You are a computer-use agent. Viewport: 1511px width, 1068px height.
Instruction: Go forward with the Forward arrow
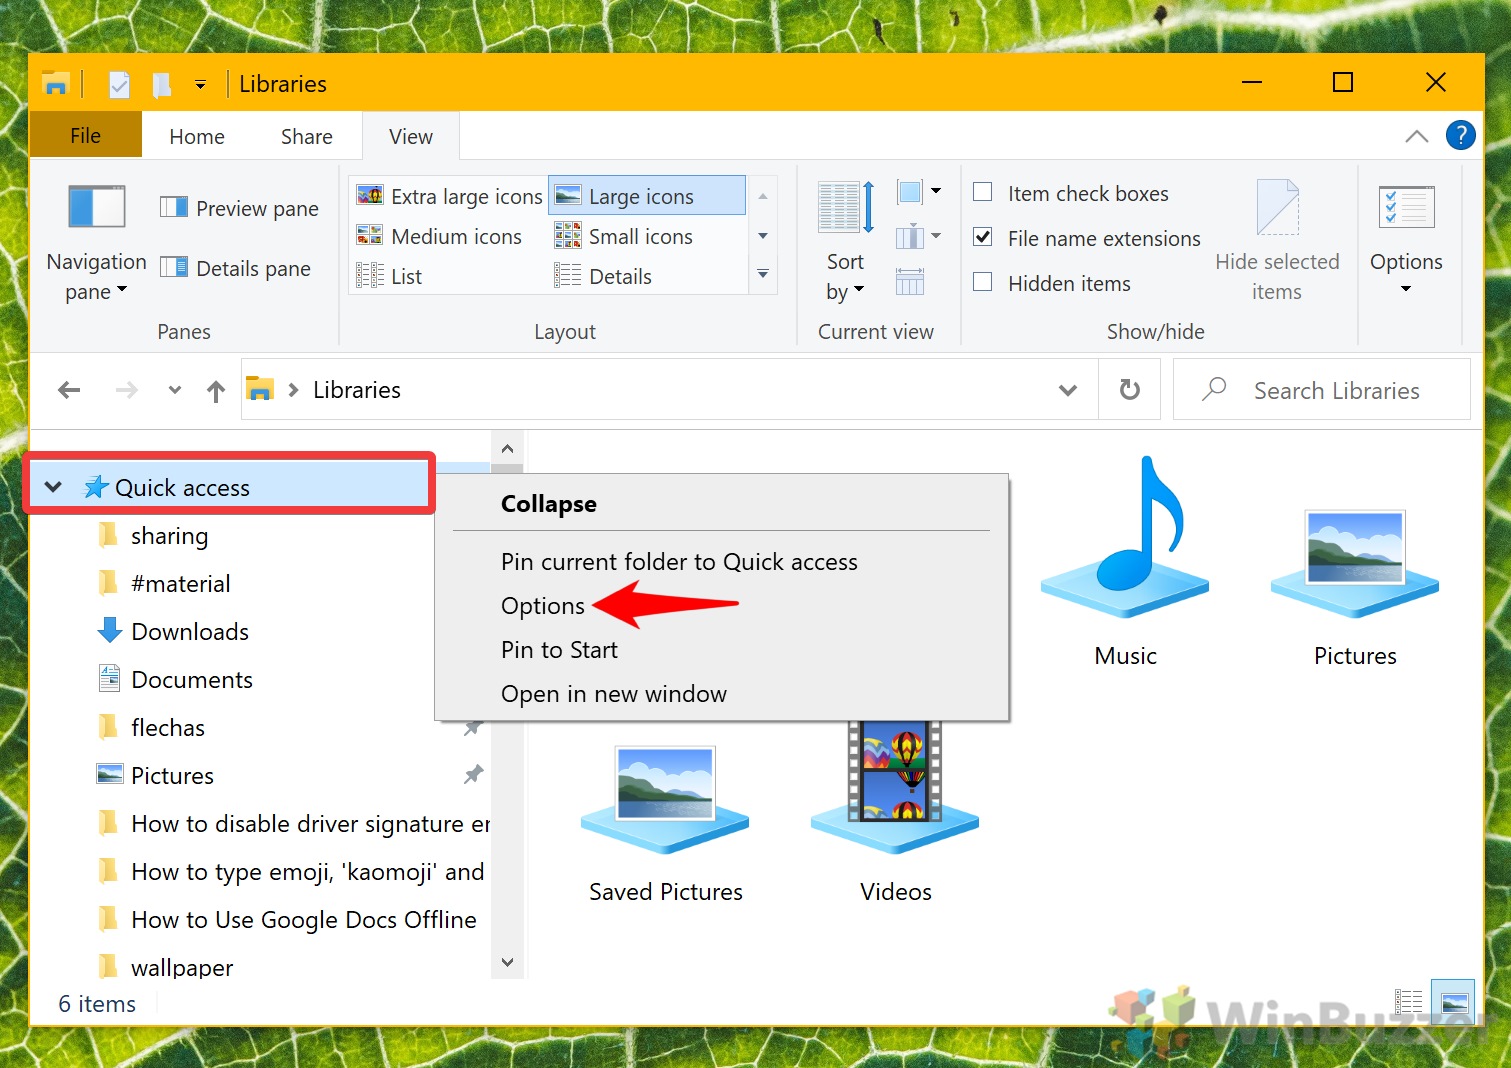click(127, 390)
